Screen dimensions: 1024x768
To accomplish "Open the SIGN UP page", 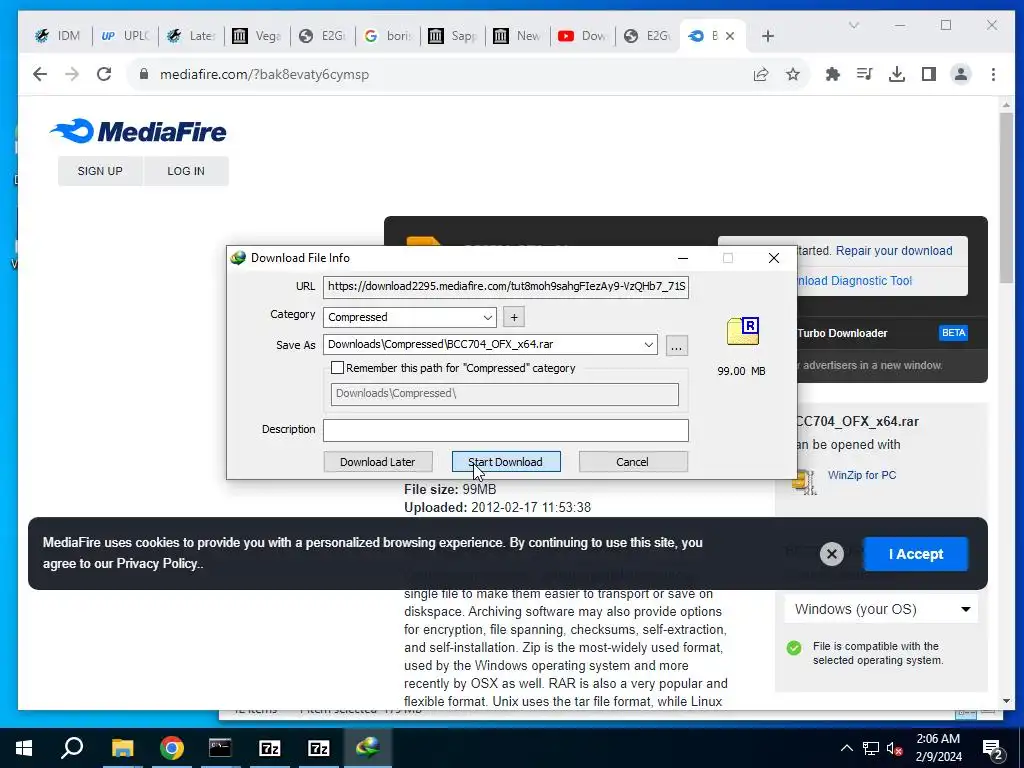I will click(100, 171).
